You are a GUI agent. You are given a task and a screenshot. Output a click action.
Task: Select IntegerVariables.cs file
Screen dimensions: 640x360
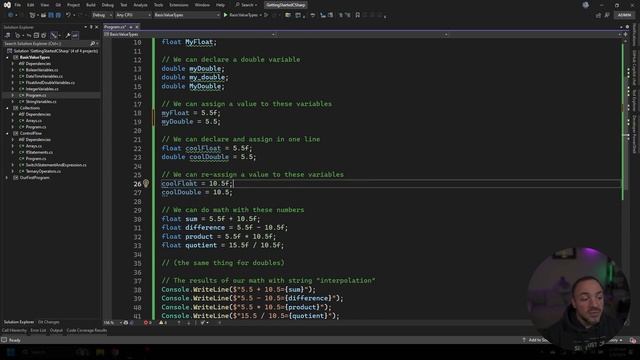click(42, 89)
